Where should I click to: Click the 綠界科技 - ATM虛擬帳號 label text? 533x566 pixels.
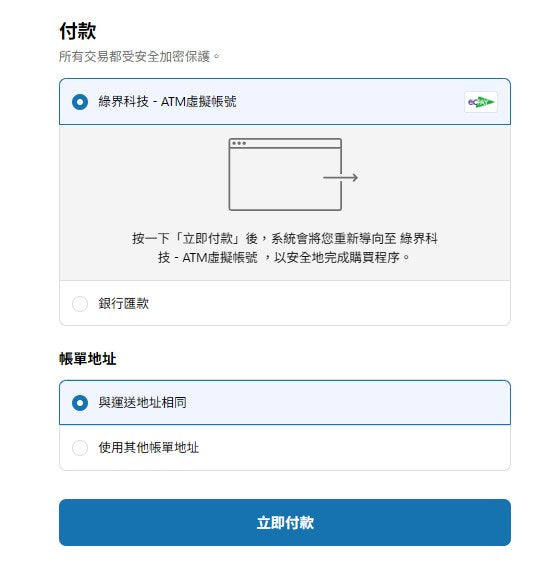pos(167,102)
